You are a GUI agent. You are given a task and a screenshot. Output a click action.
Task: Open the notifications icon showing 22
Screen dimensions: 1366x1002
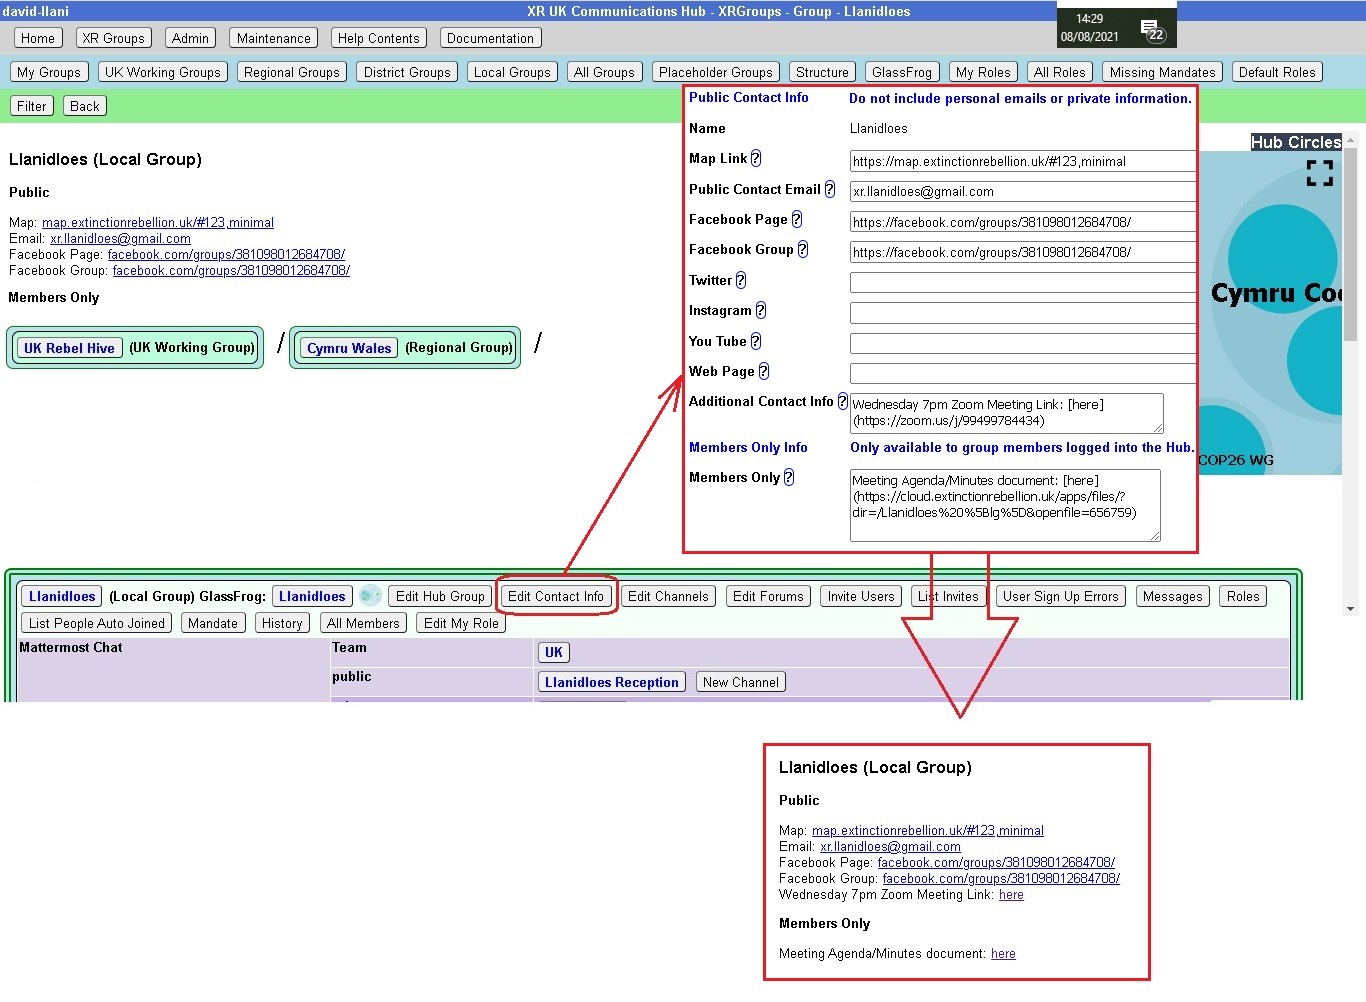click(x=1152, y=30)
